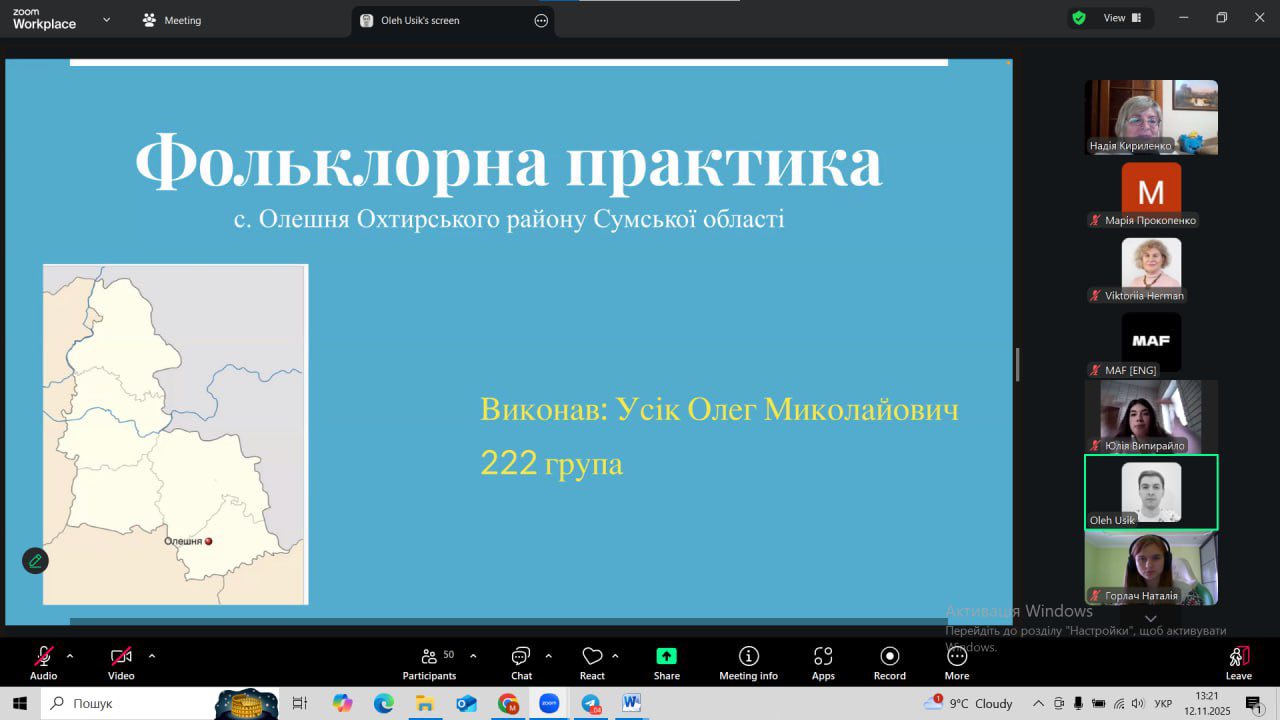
Task: Open the More options menu
Action: pos(956,662)
